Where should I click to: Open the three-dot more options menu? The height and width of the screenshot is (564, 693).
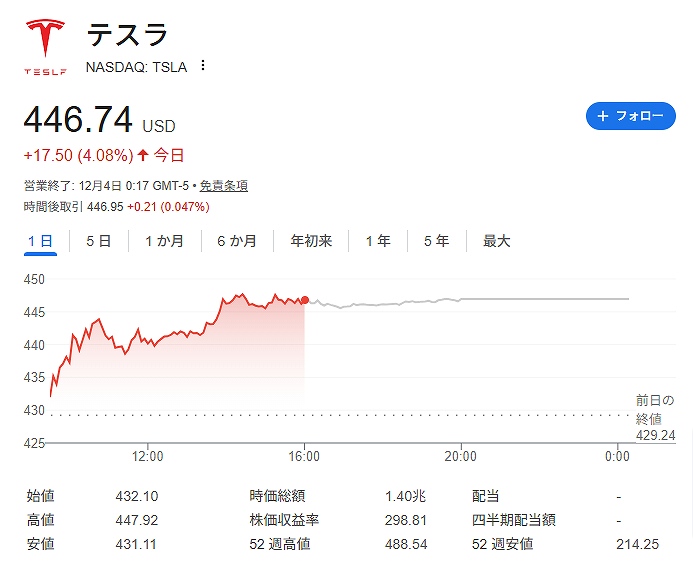coord(203,66)
